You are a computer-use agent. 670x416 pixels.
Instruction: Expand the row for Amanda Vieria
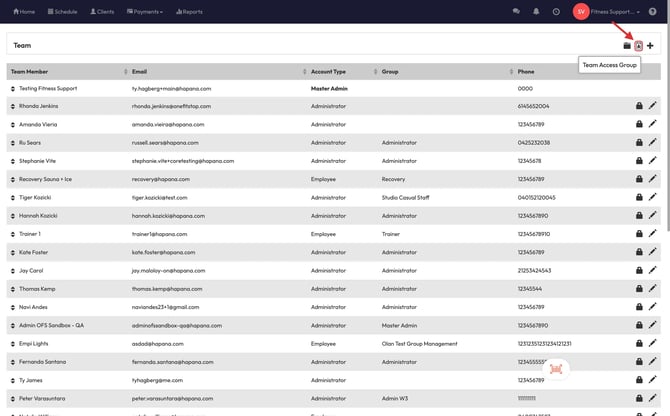point(13,124)
